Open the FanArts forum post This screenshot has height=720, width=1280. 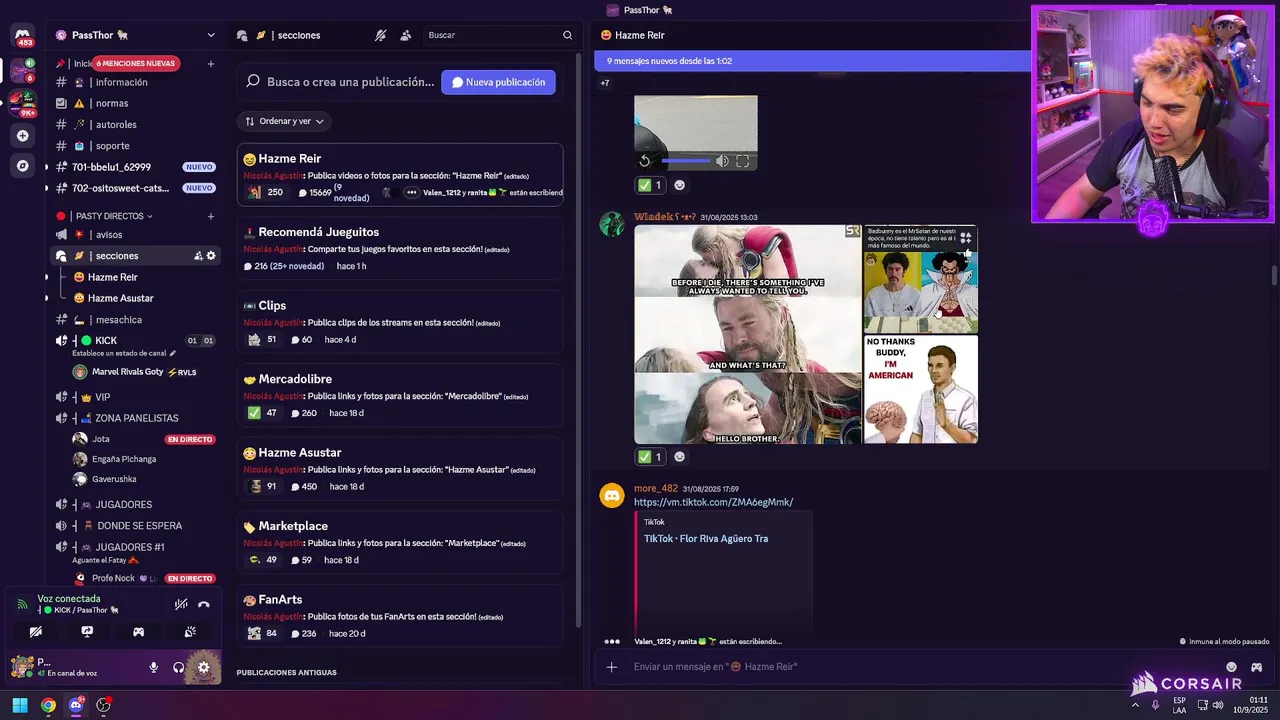tap(400, 616)
